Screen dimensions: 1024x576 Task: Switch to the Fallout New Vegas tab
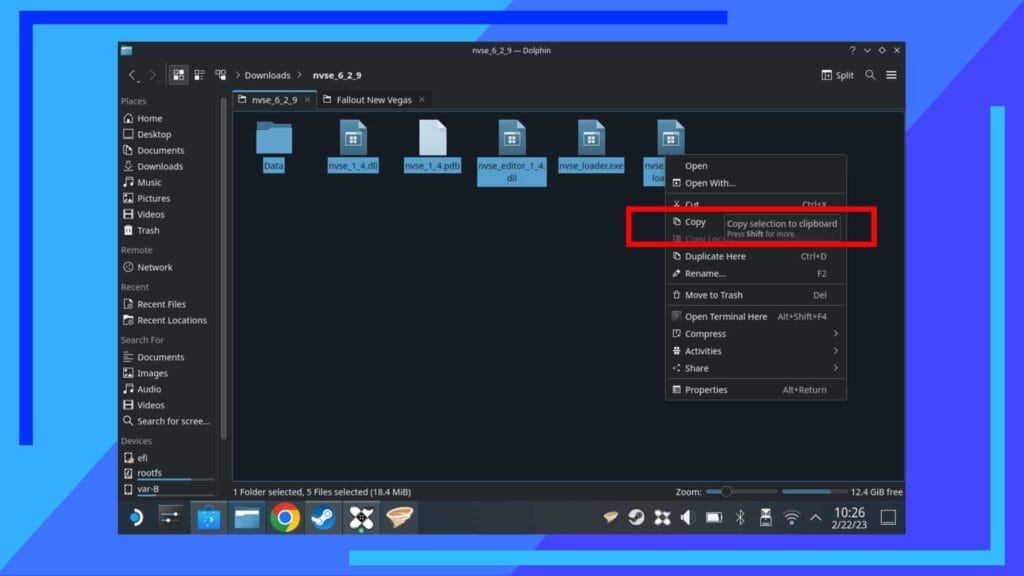click(374, 100)
